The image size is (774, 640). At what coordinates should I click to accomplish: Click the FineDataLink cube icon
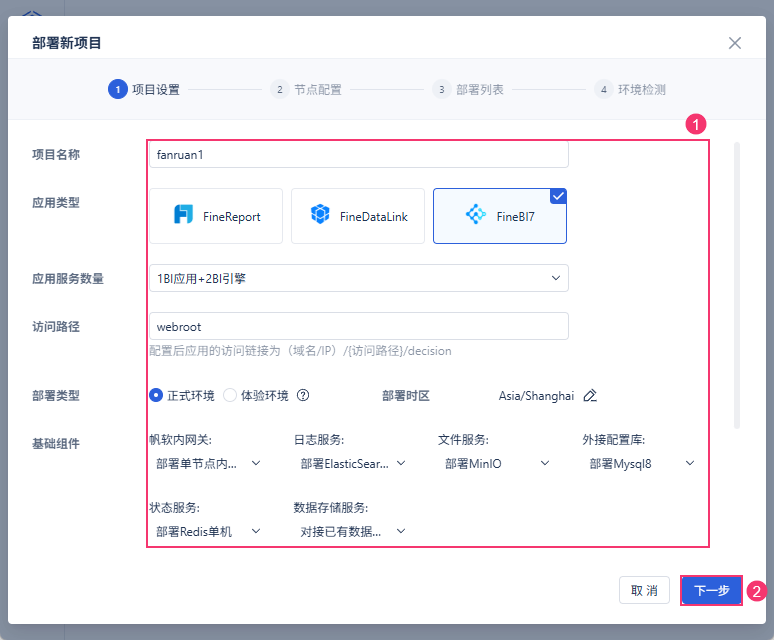pos(320,214)
